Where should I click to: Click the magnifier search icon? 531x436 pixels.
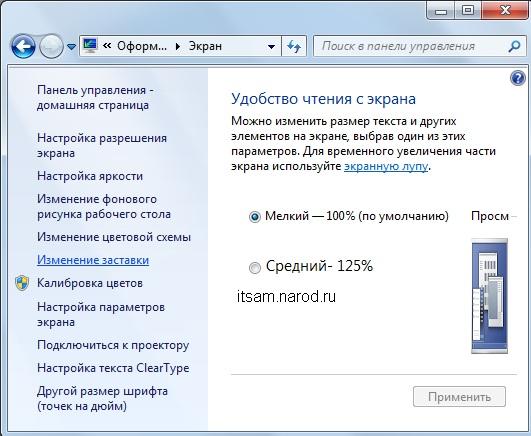[x=514, y=46]
